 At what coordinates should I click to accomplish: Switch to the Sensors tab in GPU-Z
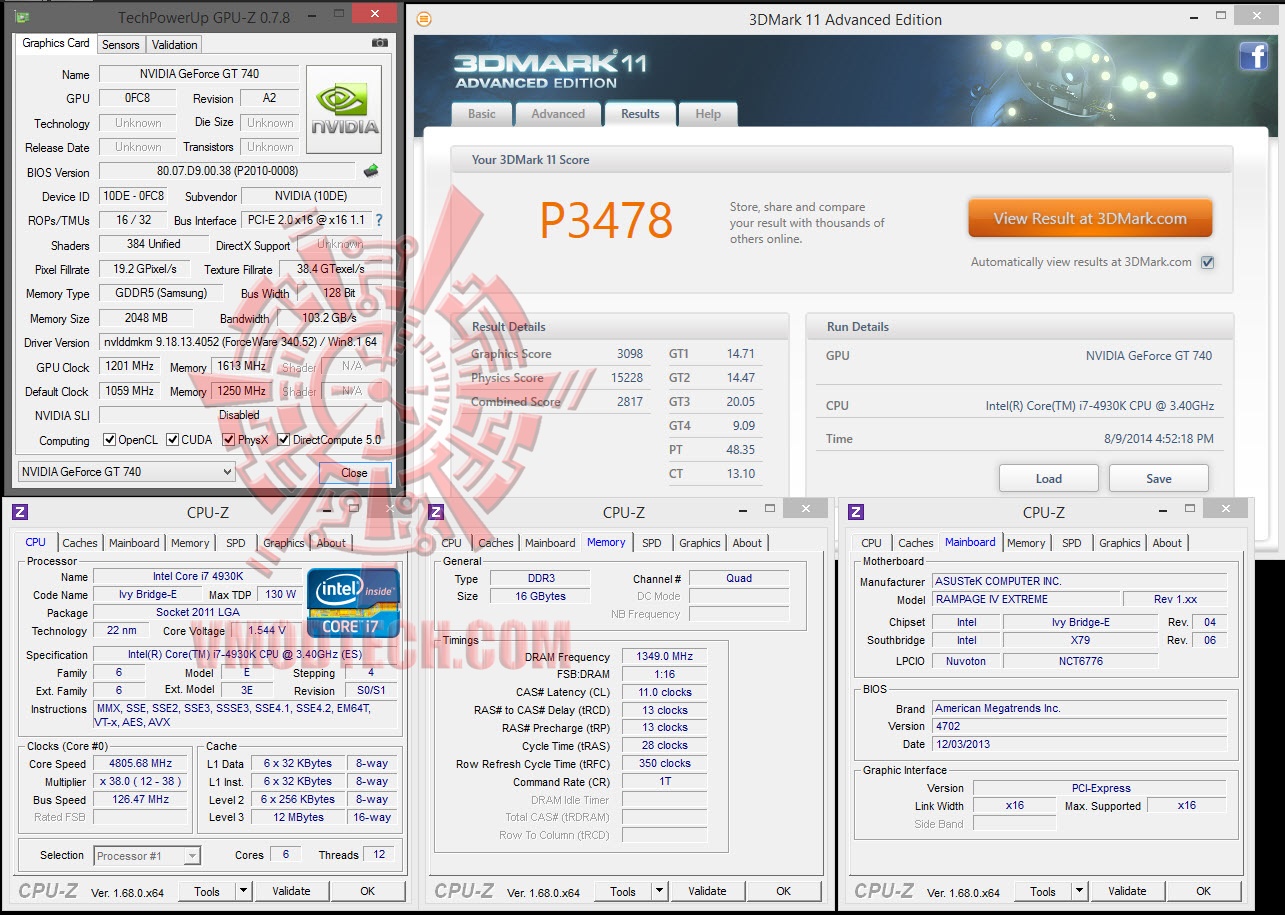click(121, 45)
